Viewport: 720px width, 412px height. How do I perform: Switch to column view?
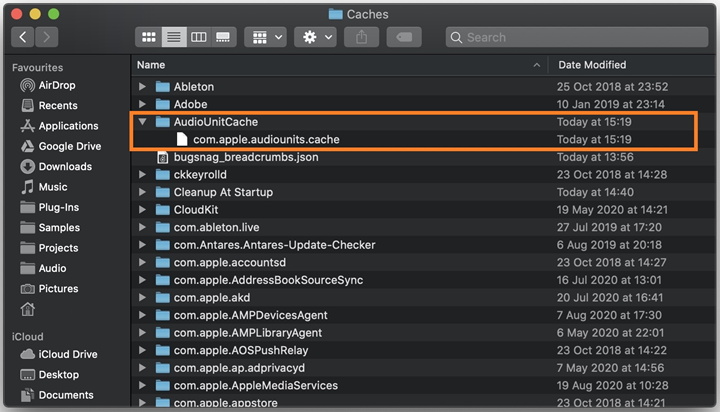click(198, 37)
